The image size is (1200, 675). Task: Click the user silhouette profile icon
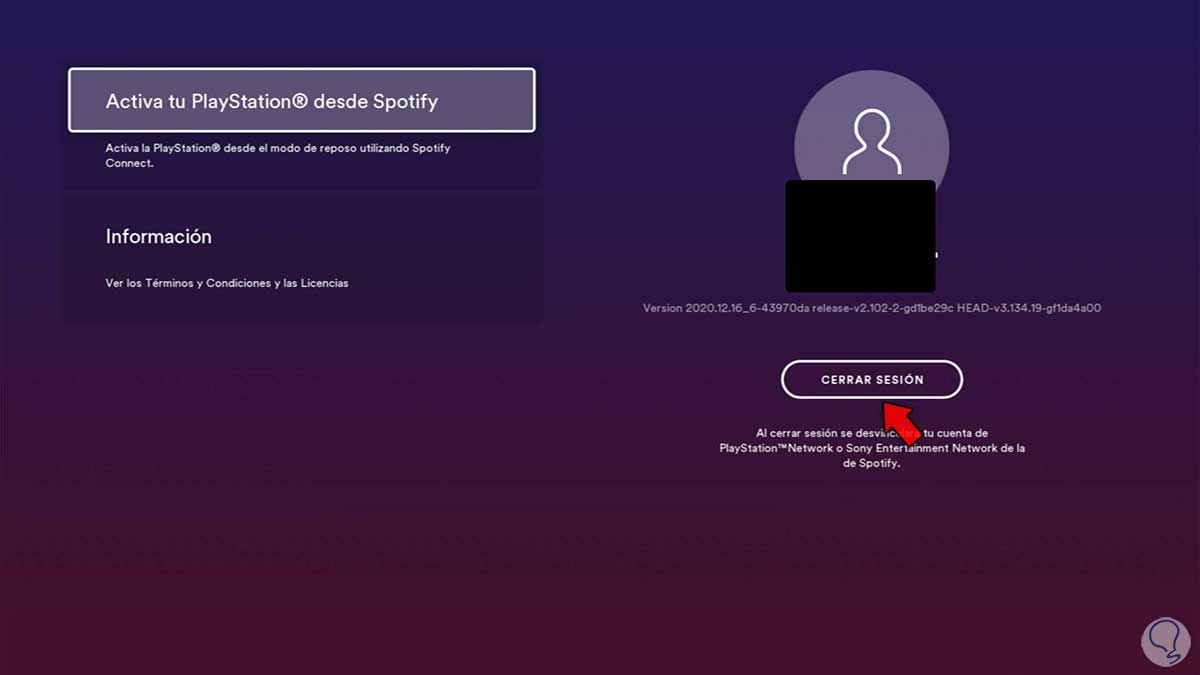(871, 141)
